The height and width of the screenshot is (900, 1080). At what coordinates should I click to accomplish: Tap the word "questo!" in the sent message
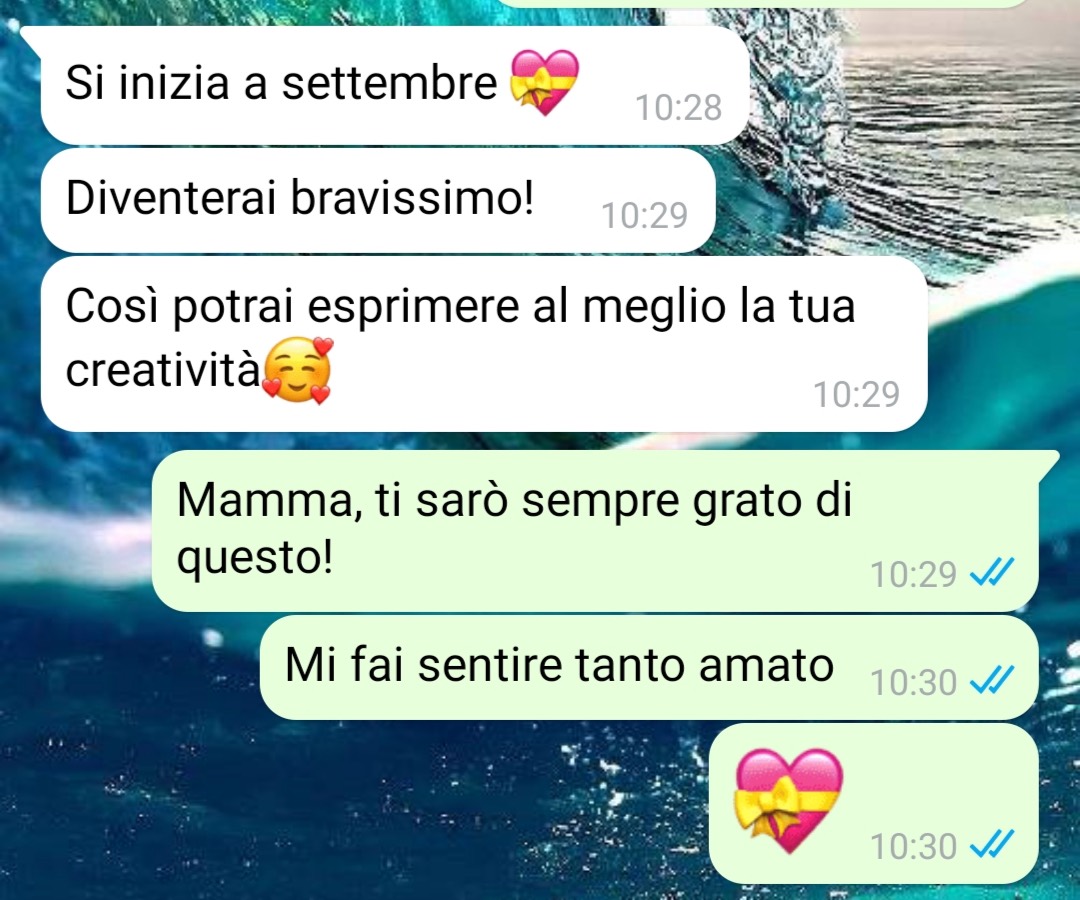point(255,556)
